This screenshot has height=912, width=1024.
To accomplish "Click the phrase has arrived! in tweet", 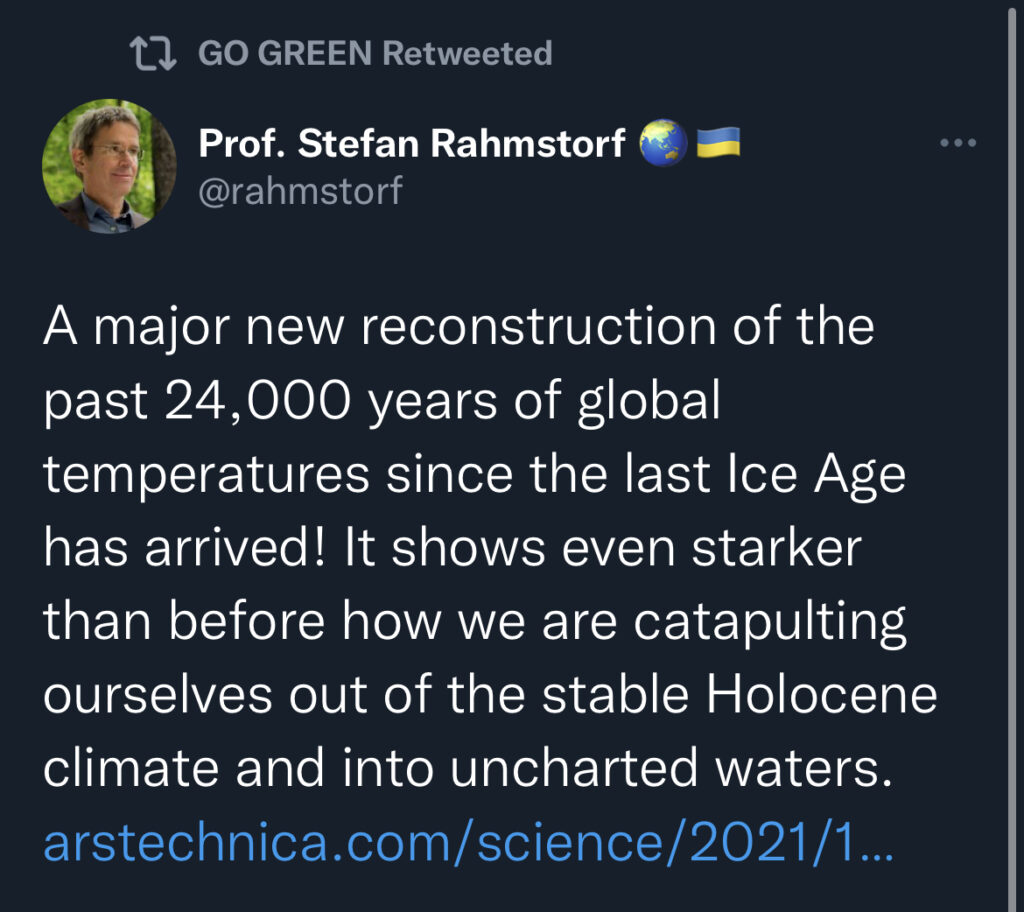I will coord(184,547).
